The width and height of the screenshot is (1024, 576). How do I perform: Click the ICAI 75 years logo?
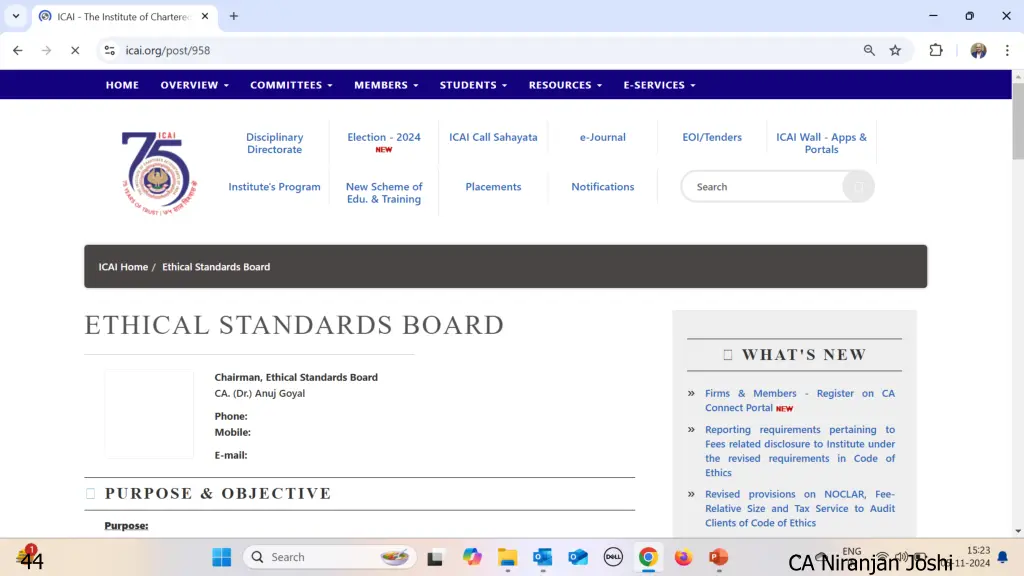point(159,173)
